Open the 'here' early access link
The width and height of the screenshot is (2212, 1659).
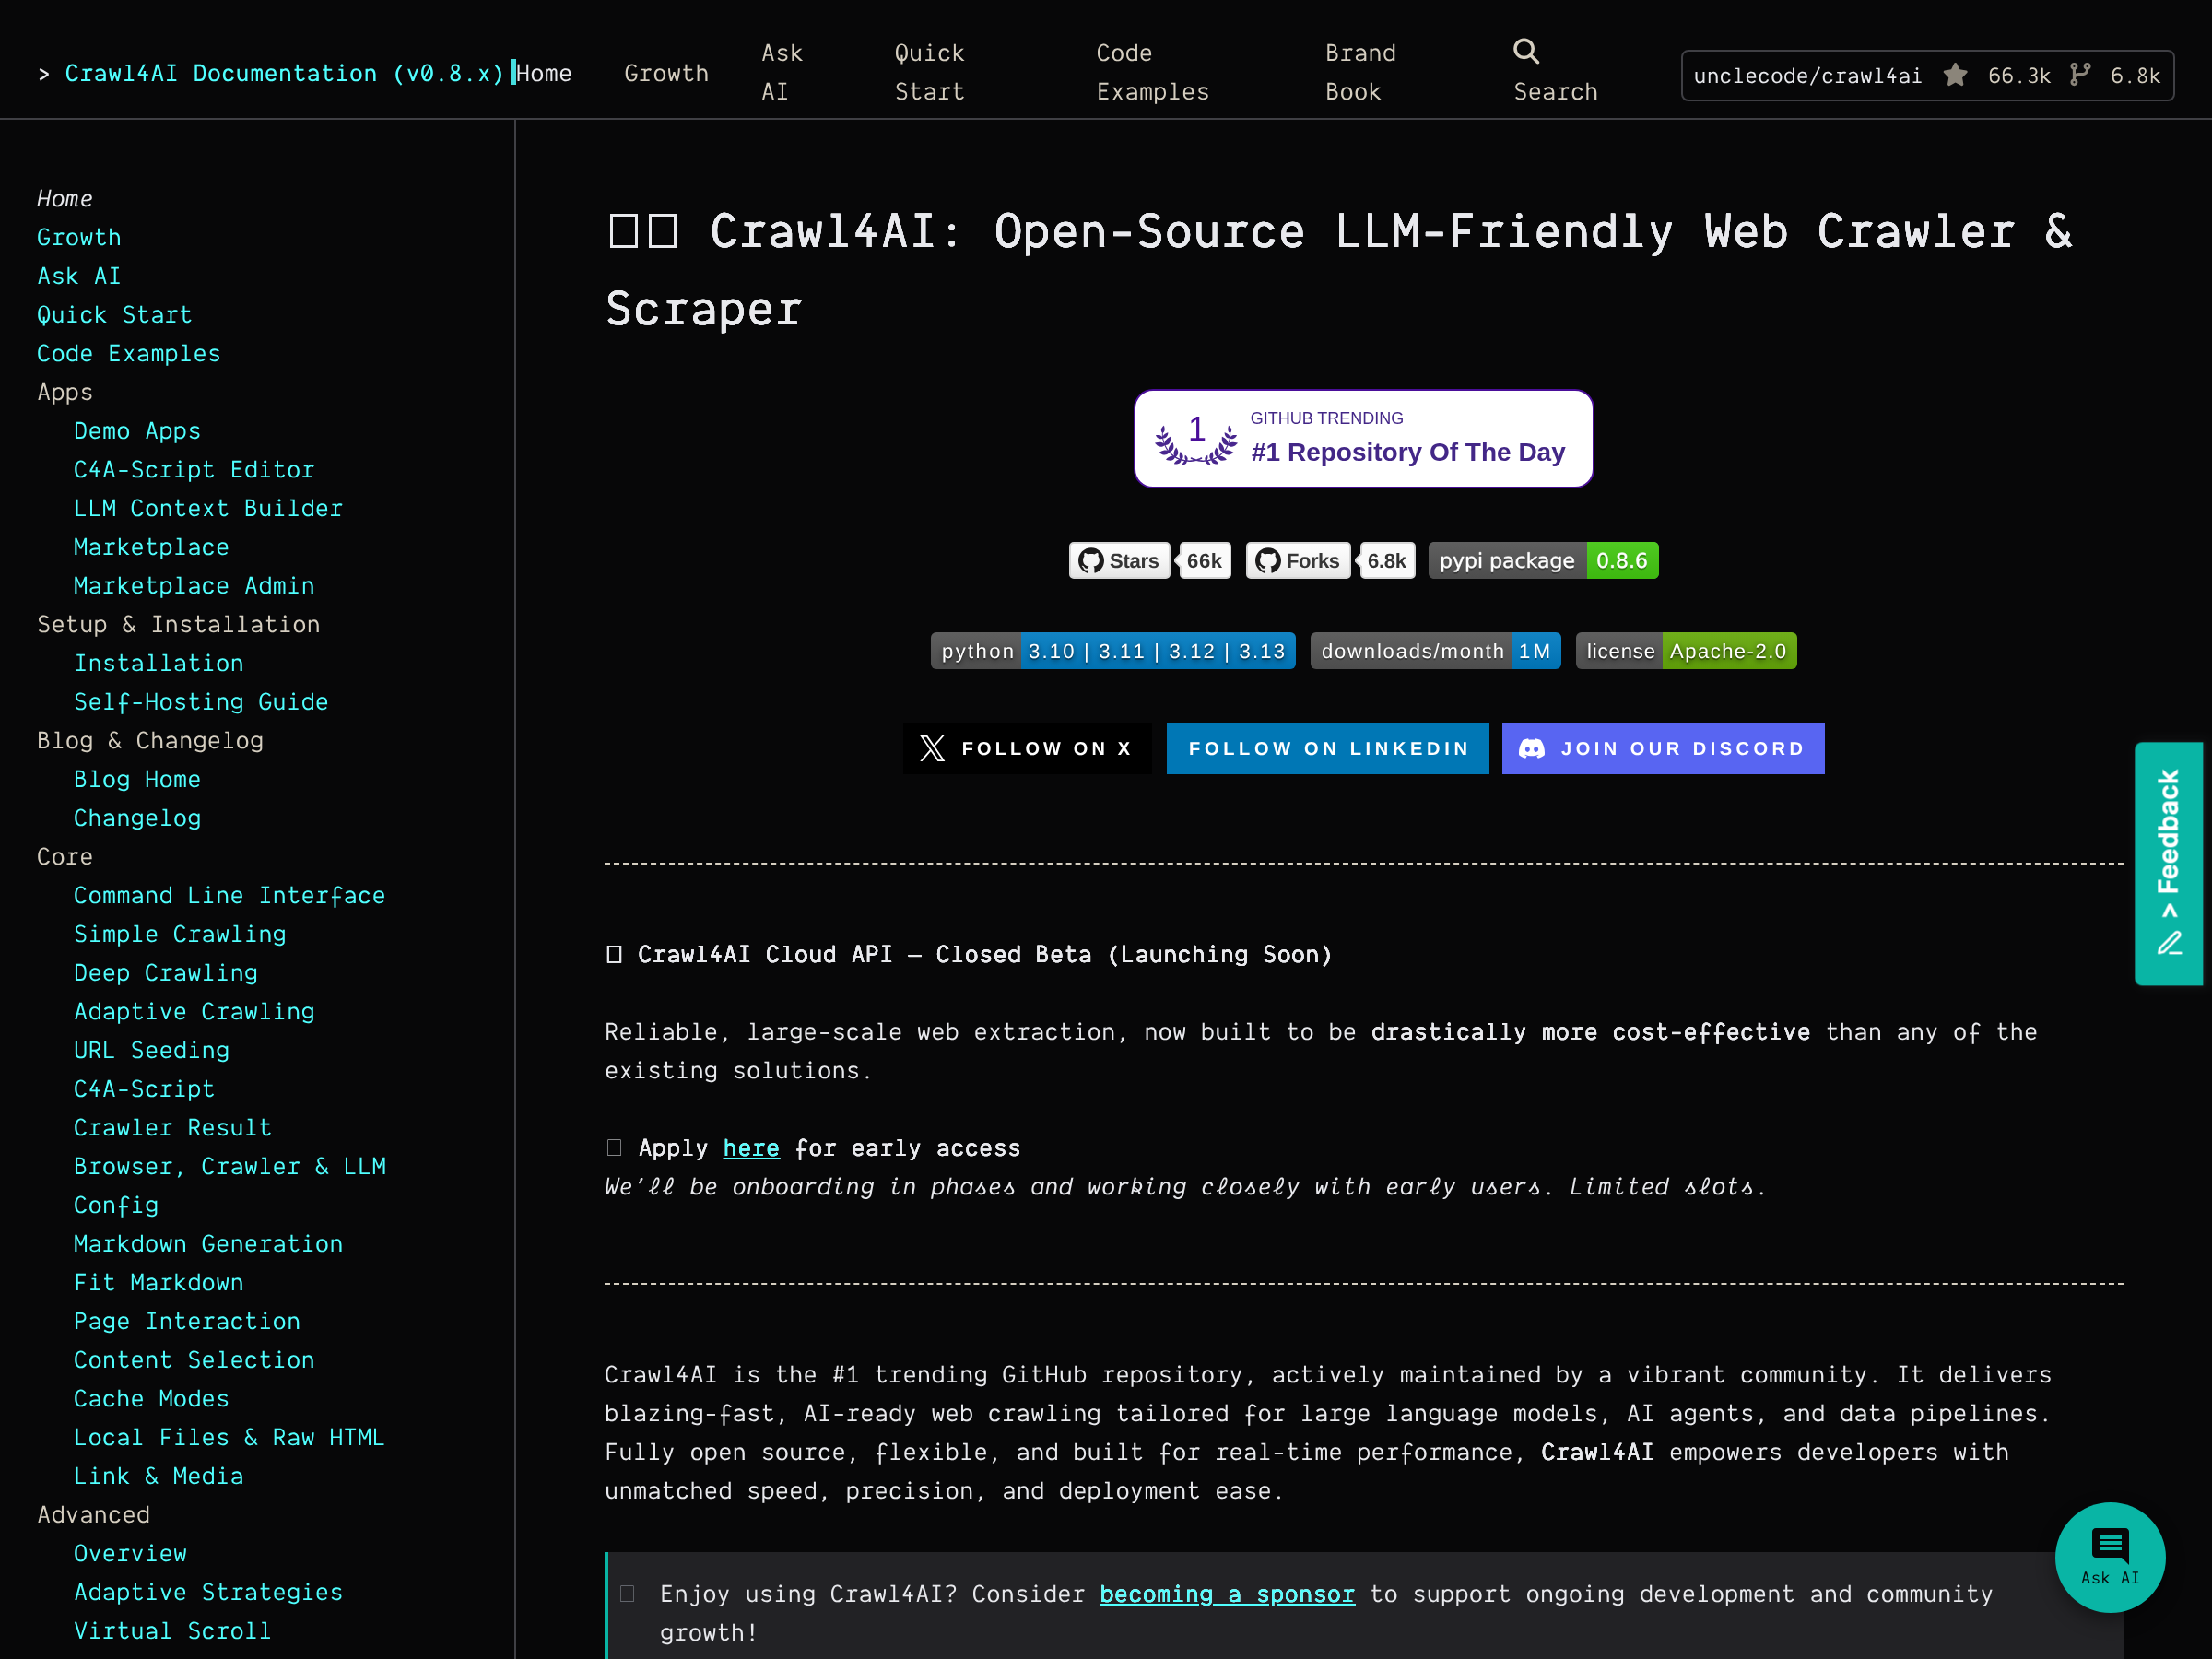(751, 1148)
